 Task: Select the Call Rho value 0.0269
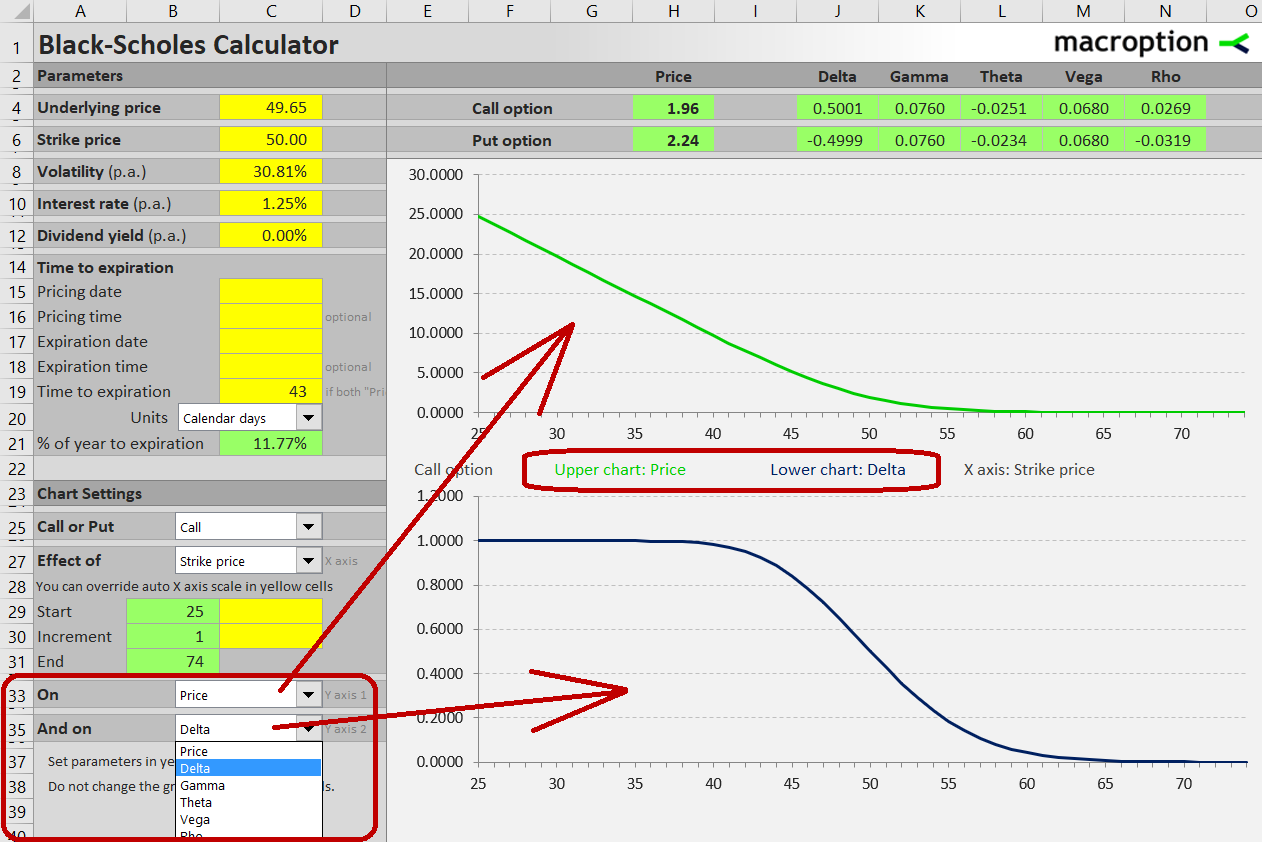(1165, 108)
